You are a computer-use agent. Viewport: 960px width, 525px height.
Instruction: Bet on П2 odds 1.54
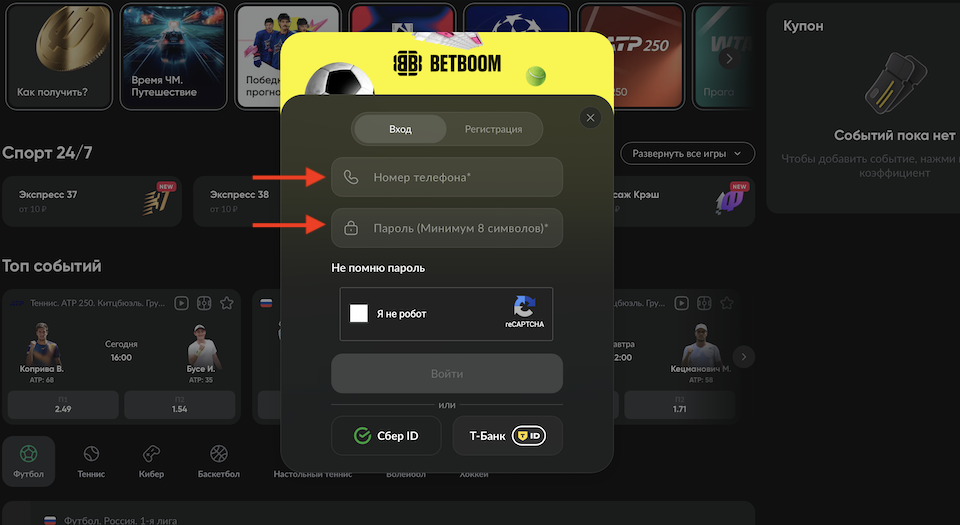(179, 404)
